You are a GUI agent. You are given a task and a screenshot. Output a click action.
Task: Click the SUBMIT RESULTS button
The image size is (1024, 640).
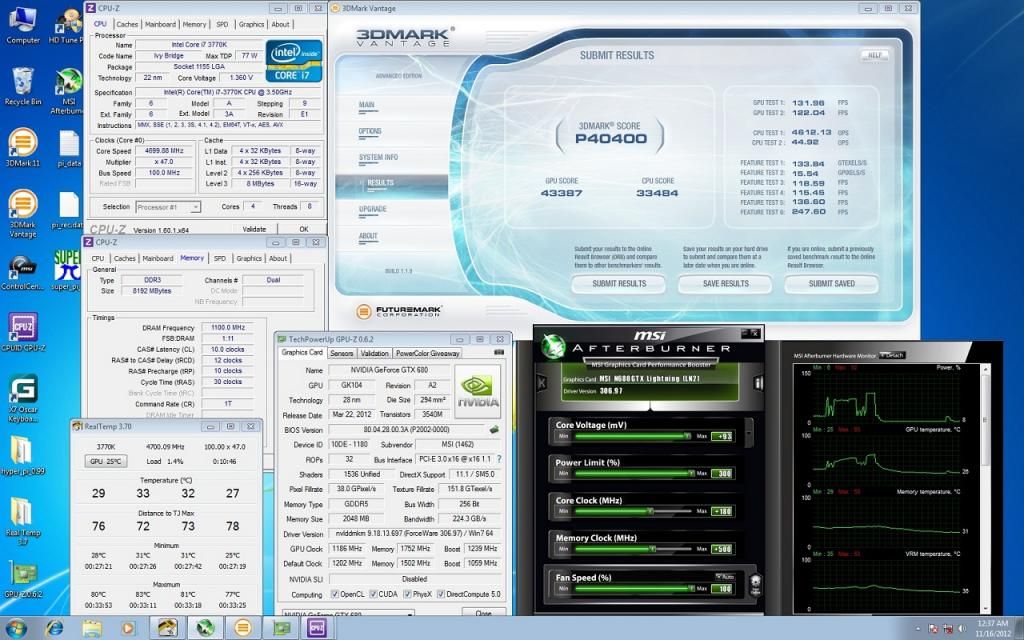point(619,283)
